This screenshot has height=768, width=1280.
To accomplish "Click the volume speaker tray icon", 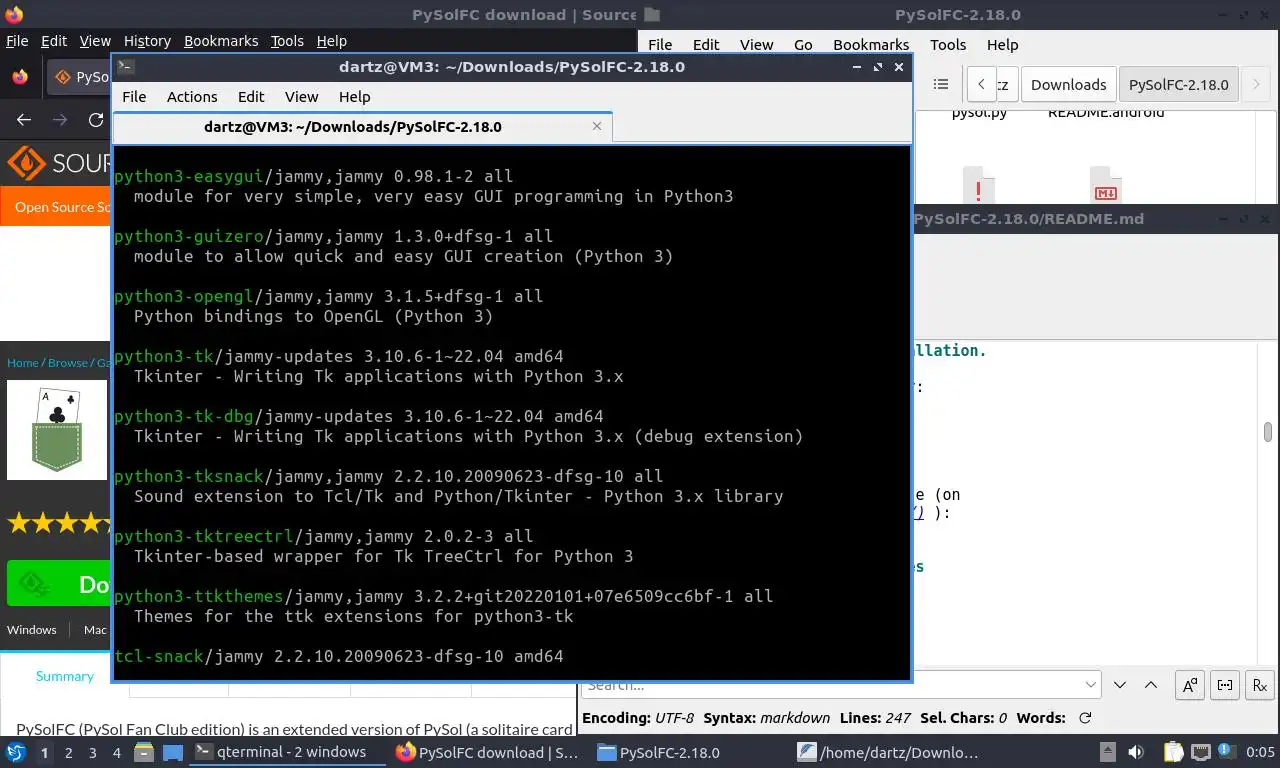I will pyautogui.click(x=1136, y=752).
